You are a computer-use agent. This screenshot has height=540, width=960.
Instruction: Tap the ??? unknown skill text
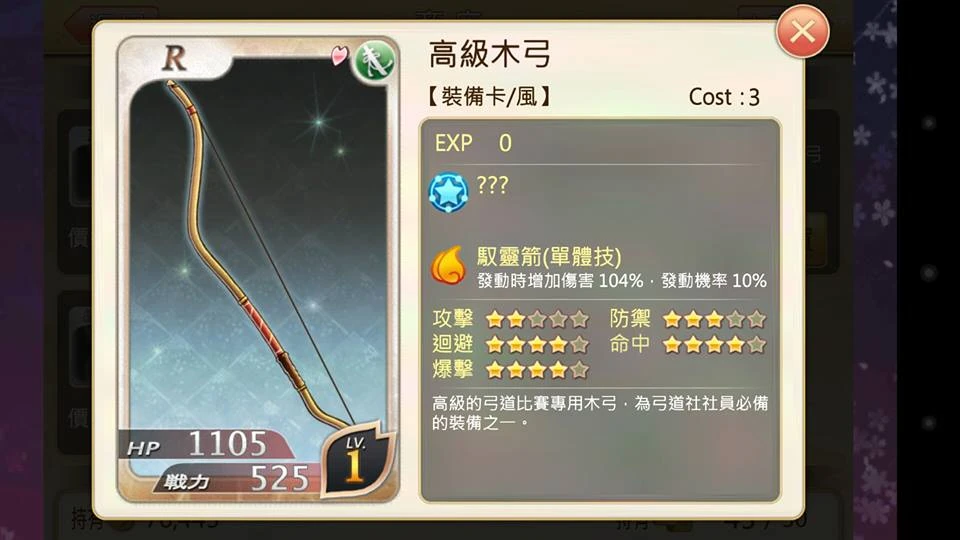[x=492, y=185]
